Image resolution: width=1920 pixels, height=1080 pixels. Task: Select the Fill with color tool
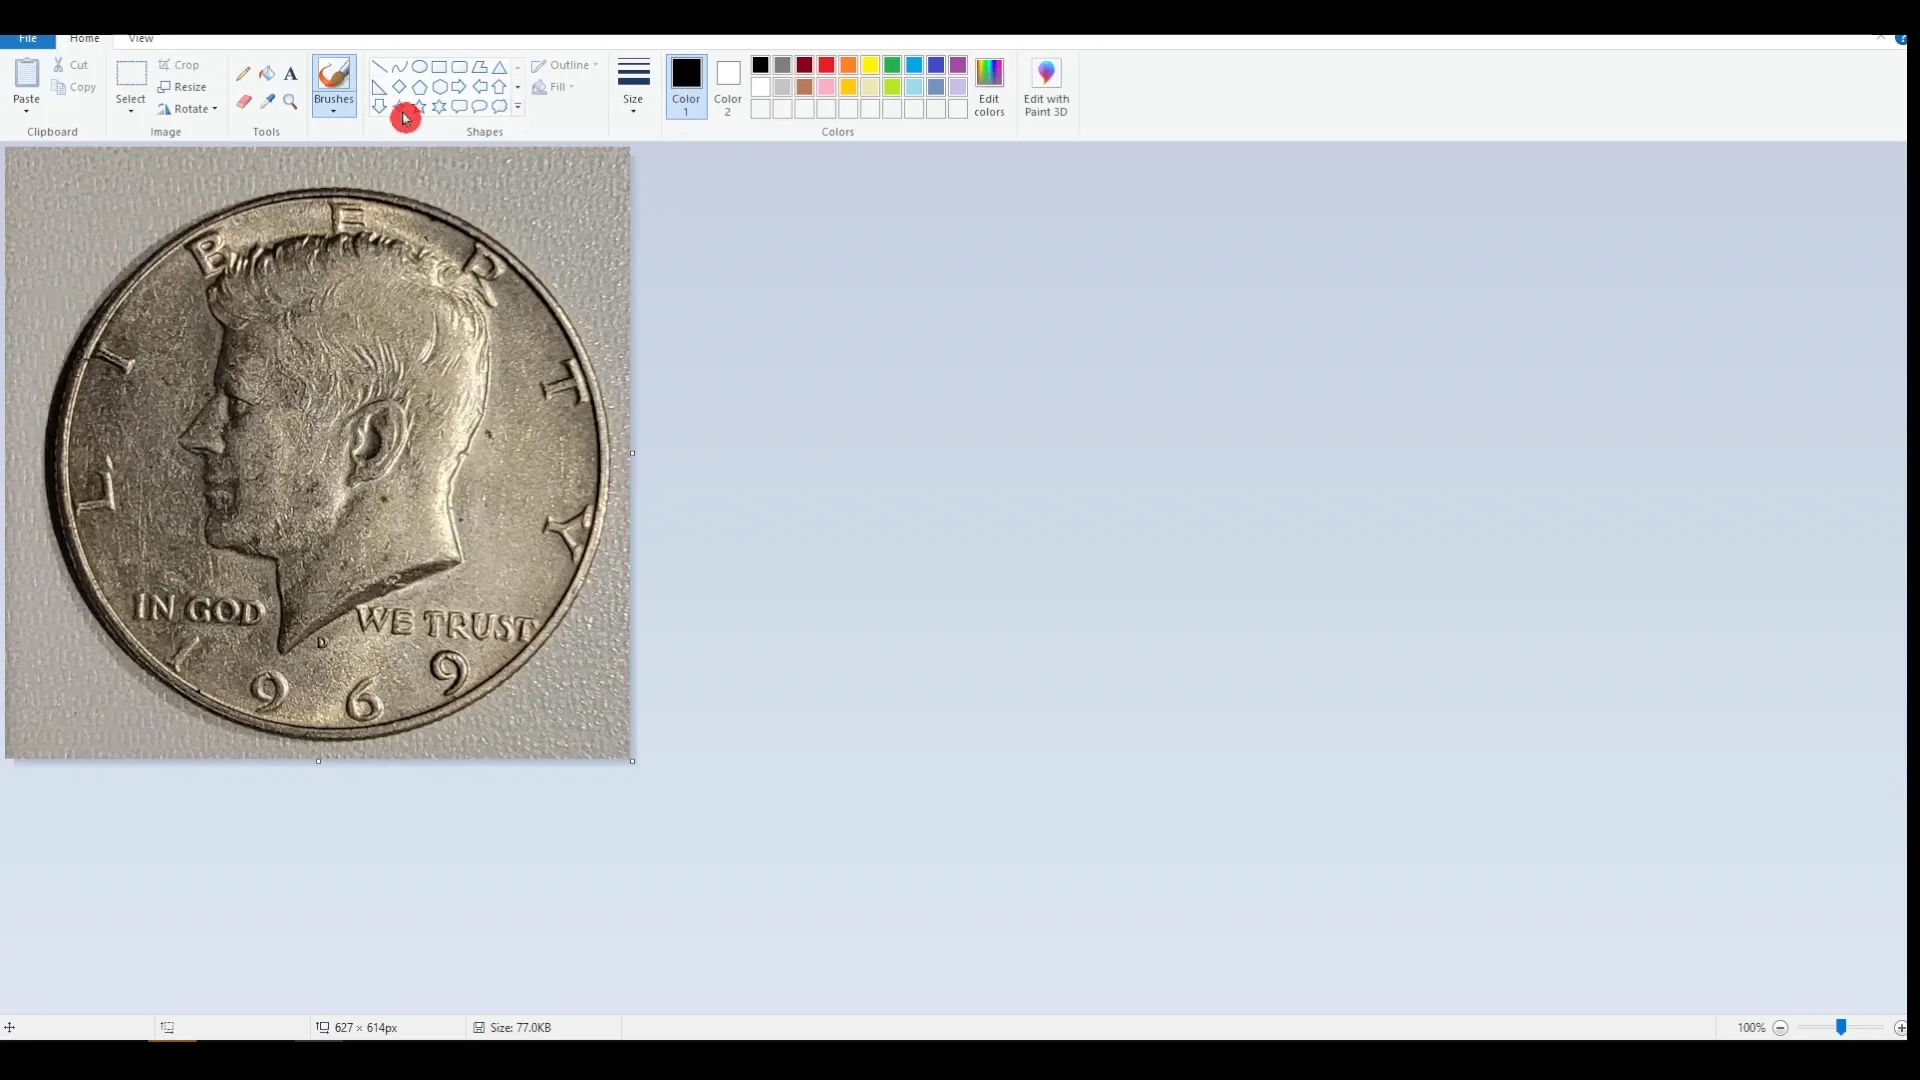(x=267, y=73)
